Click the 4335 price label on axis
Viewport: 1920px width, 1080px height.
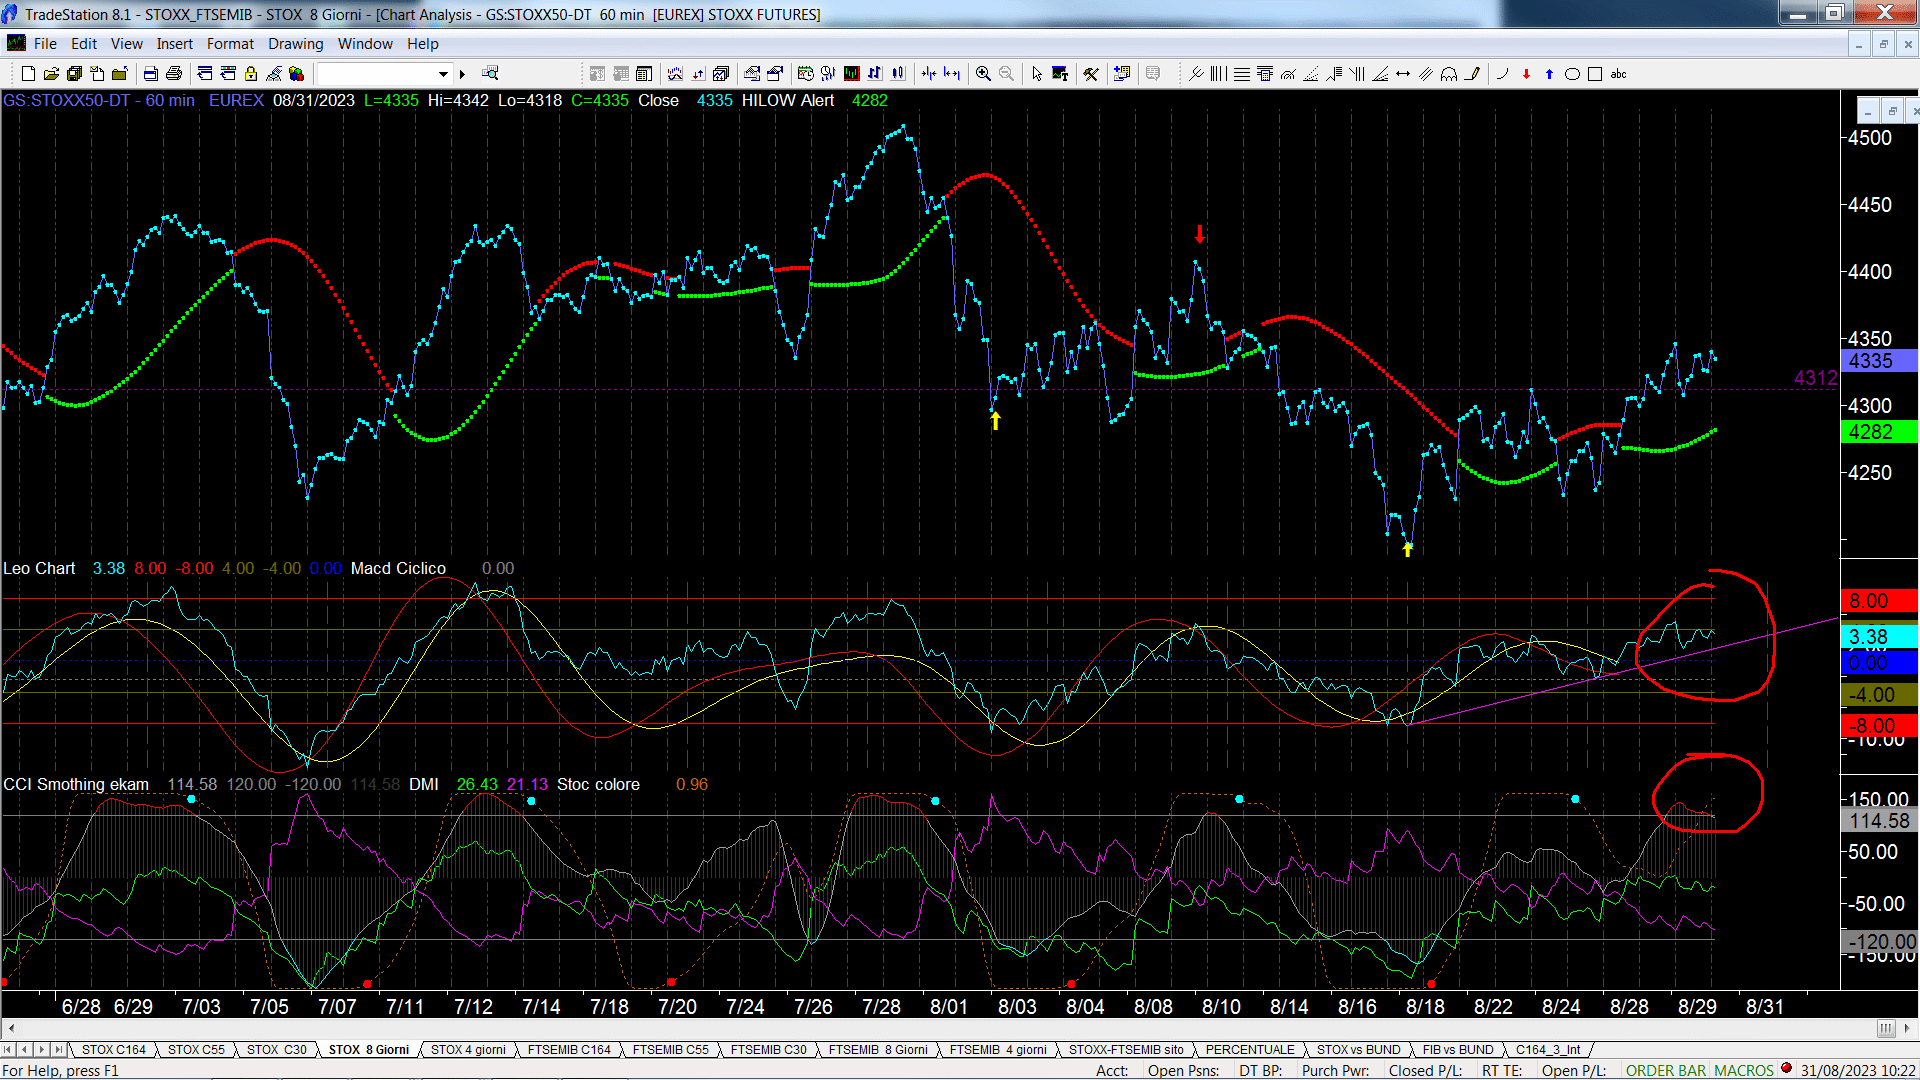1878,361
